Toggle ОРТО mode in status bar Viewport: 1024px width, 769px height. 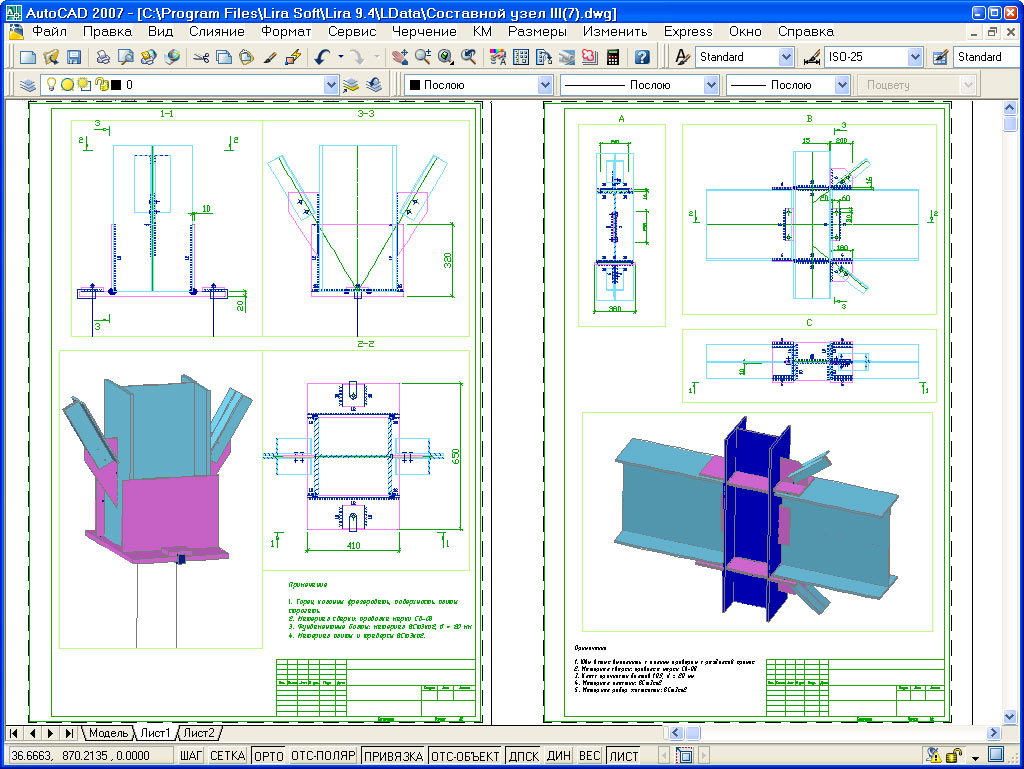click(268, 756)
